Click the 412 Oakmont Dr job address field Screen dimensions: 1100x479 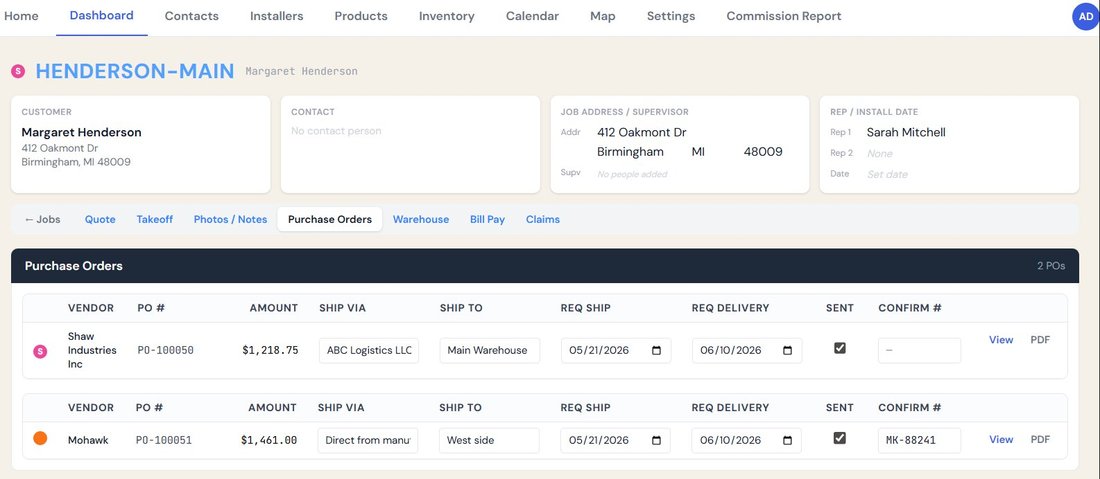(x=641, y=133)
